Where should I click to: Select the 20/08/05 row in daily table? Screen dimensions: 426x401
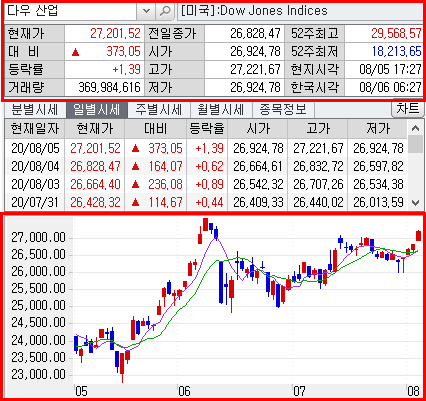[x=206, y=148]
